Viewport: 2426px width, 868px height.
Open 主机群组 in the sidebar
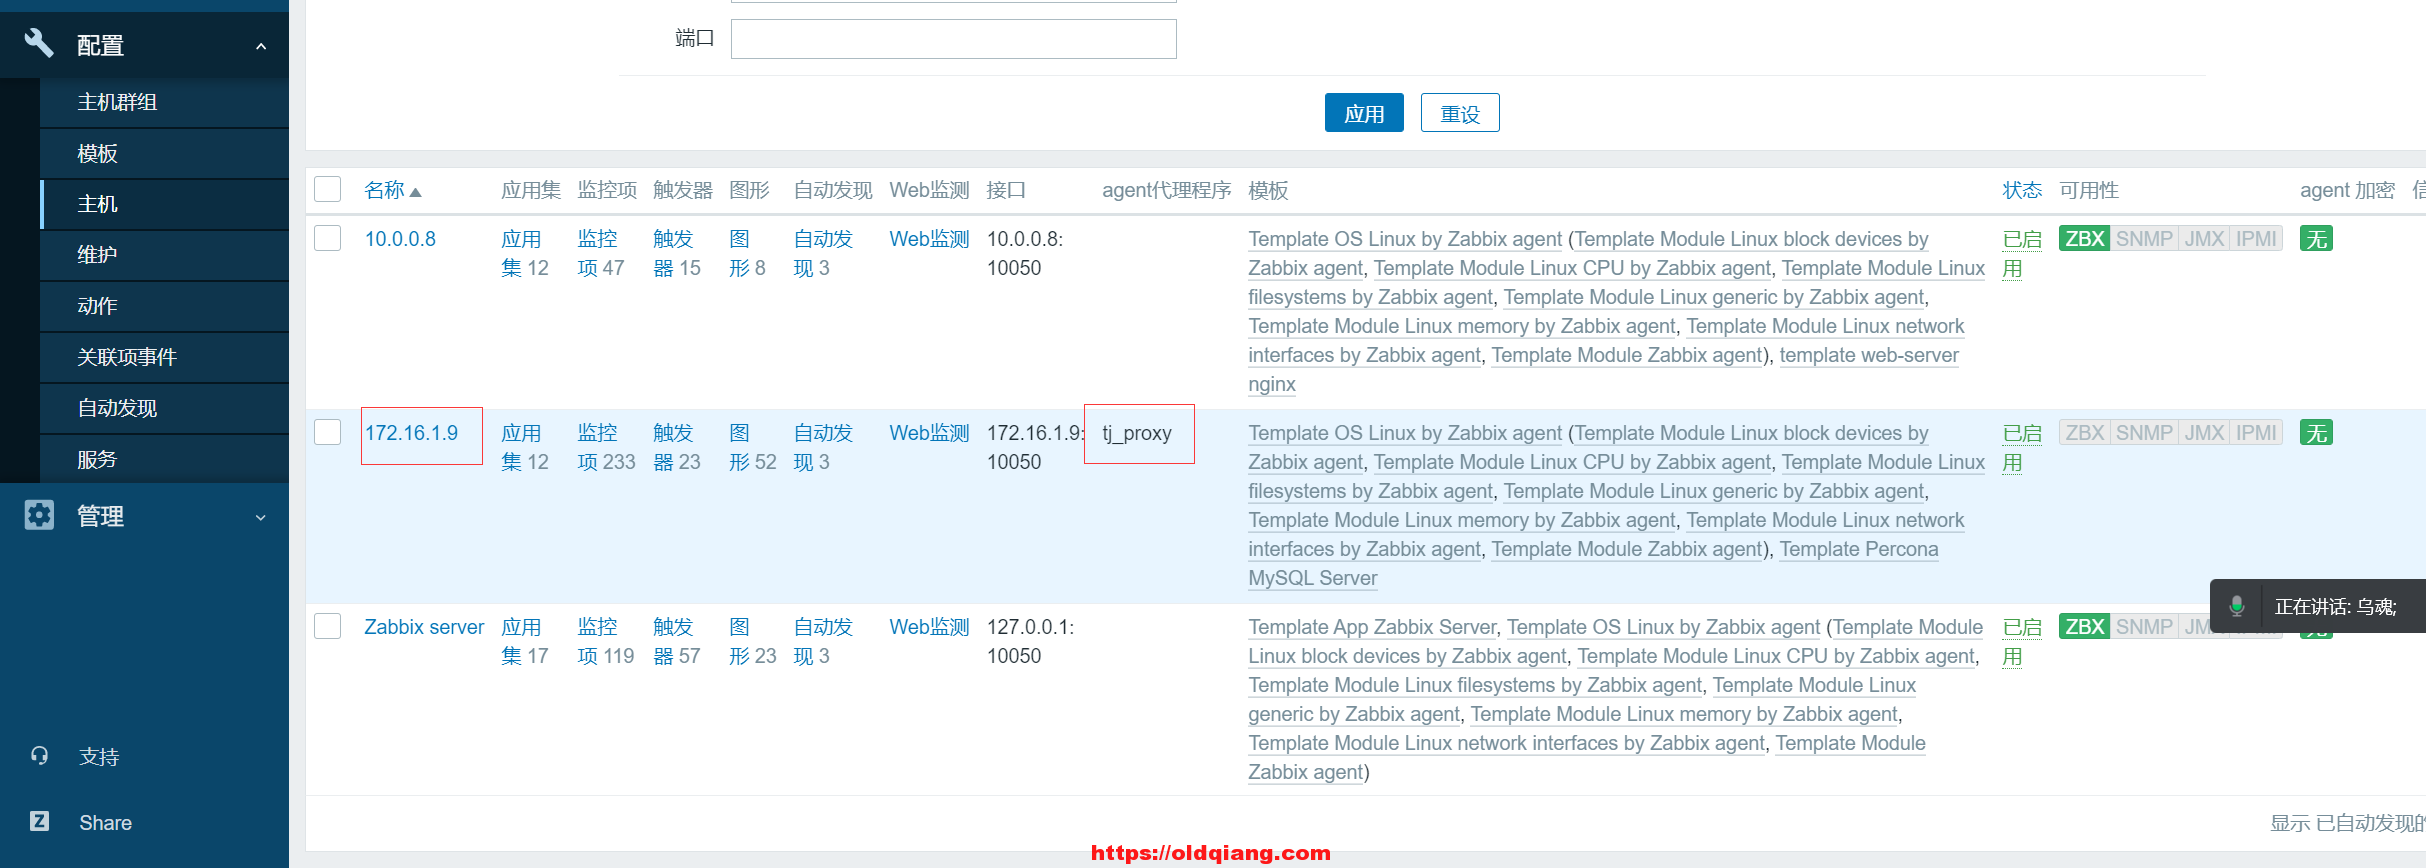(x=164, y=102)
